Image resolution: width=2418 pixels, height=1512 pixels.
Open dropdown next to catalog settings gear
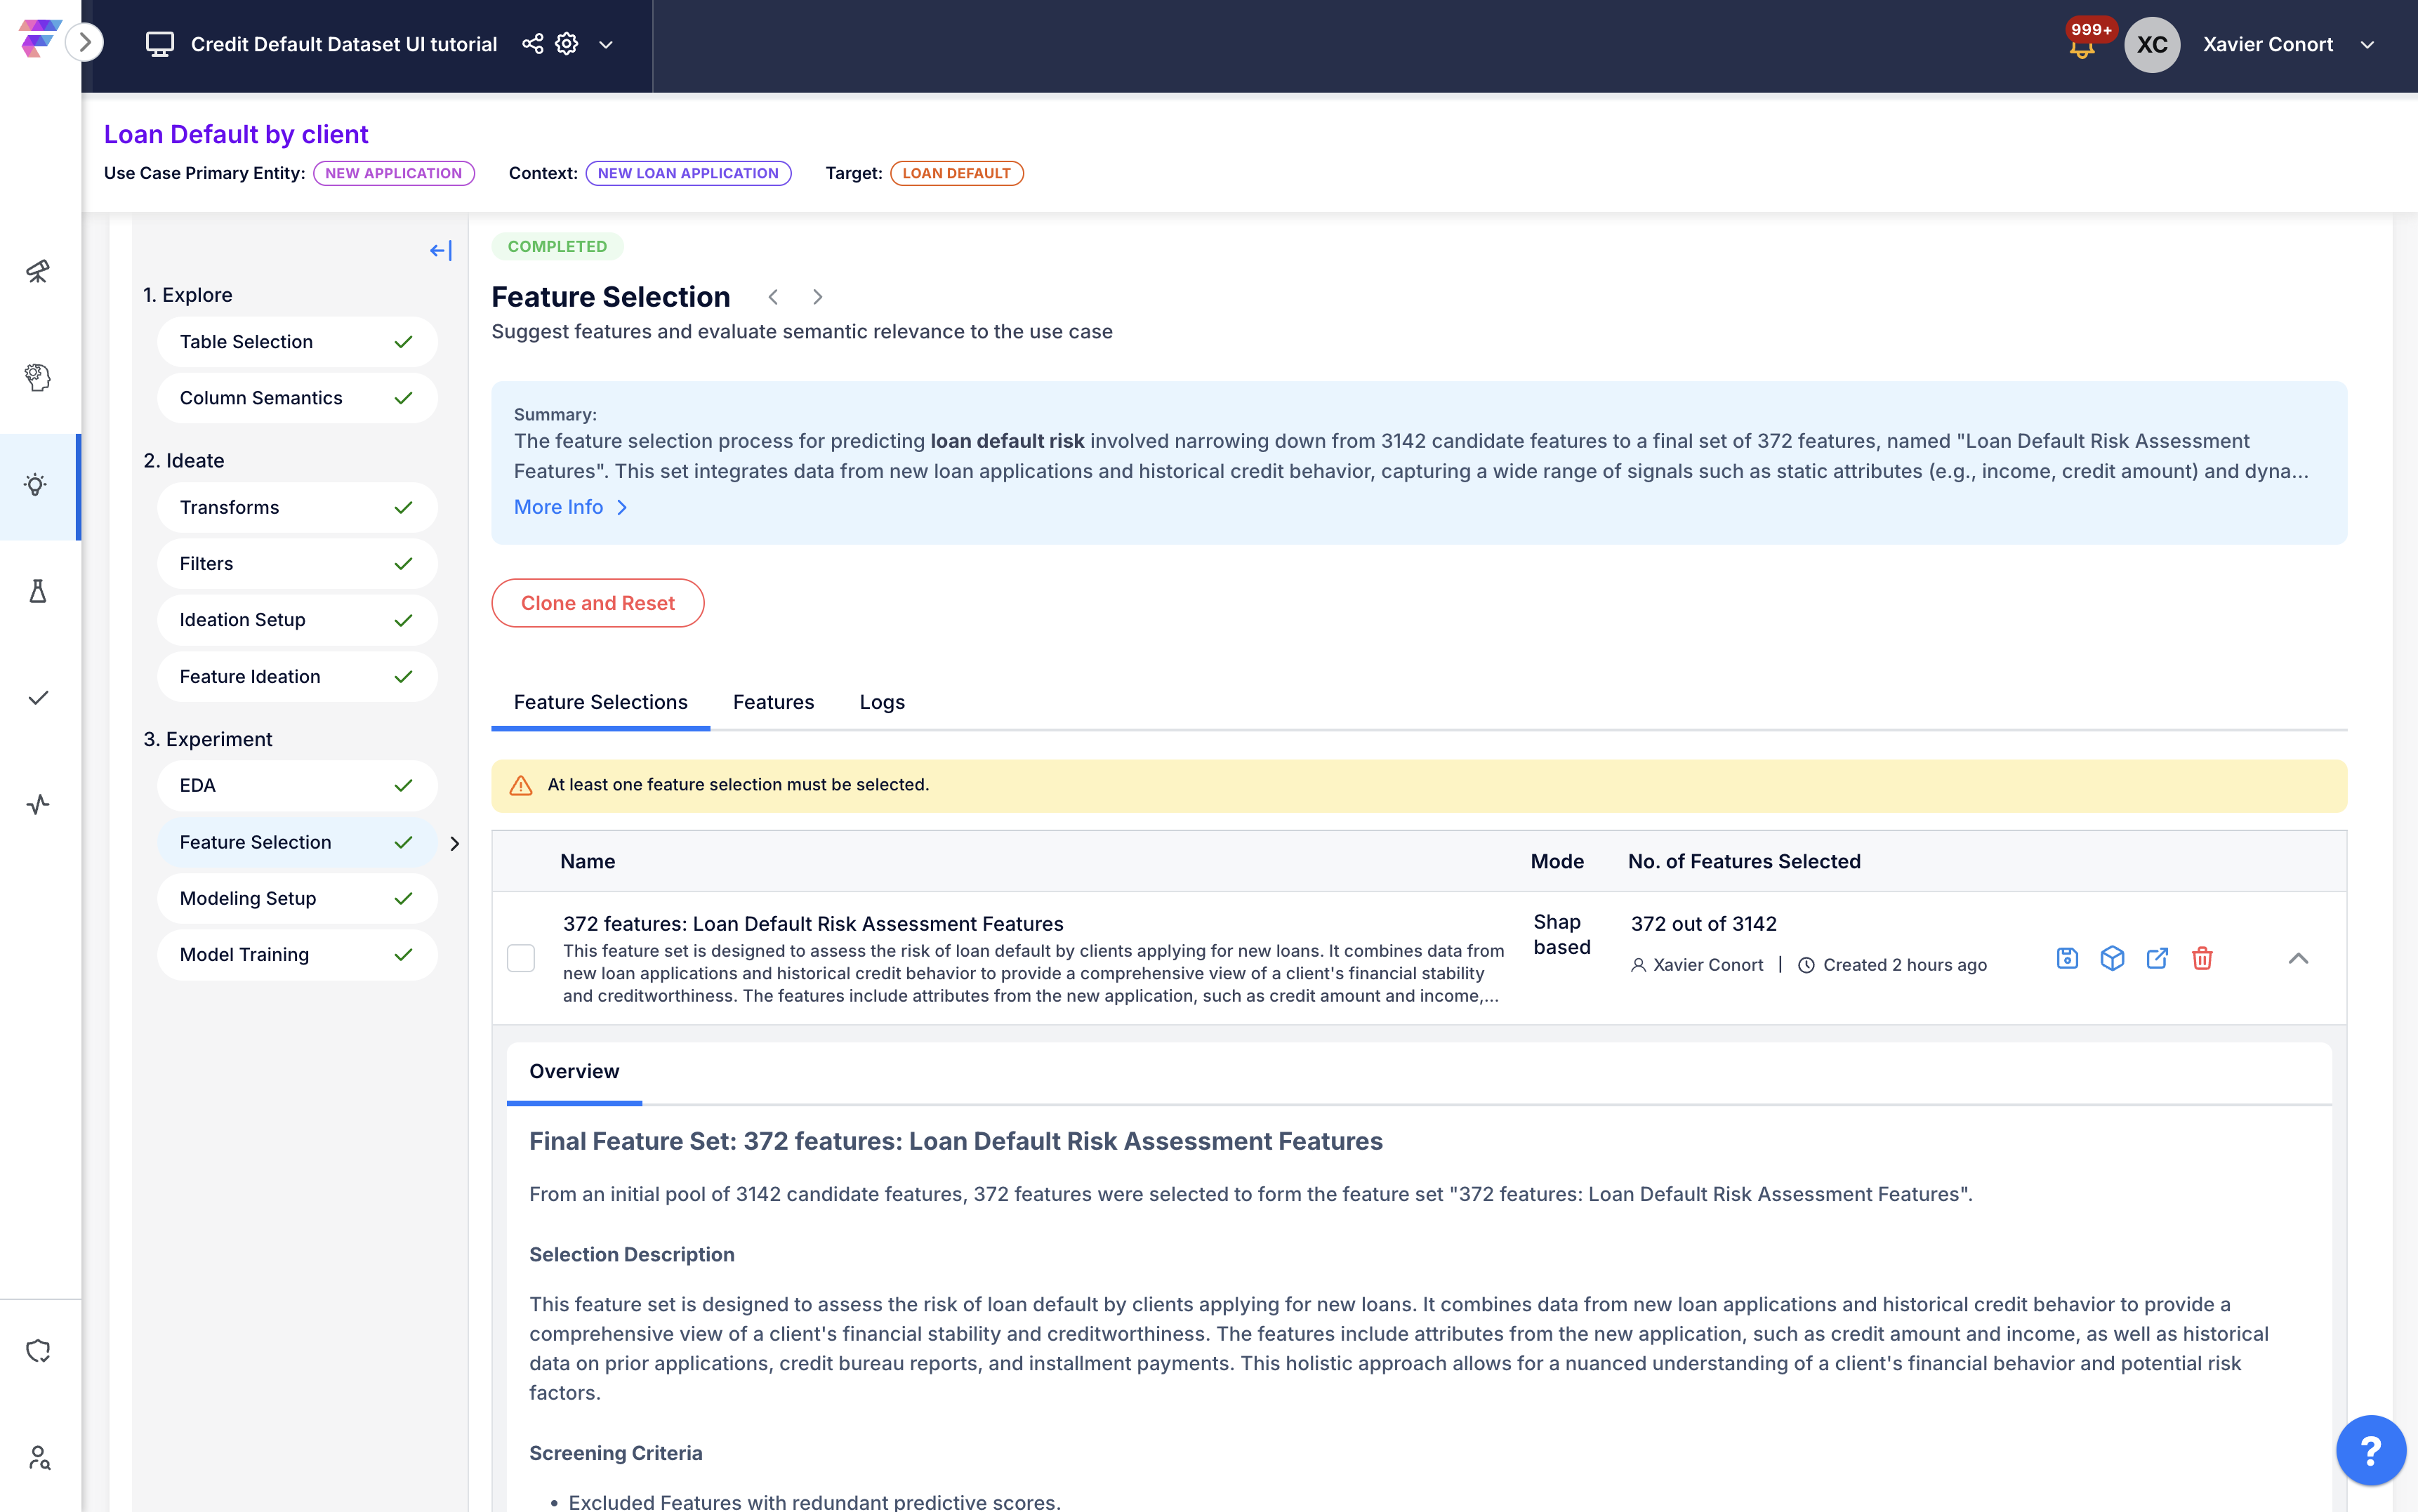[x=606, y=44]
